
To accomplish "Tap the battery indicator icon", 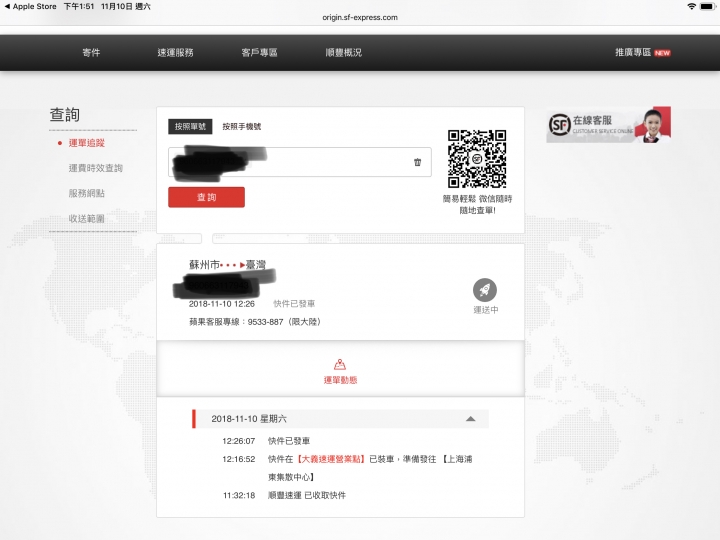I will tap(707, 6).
